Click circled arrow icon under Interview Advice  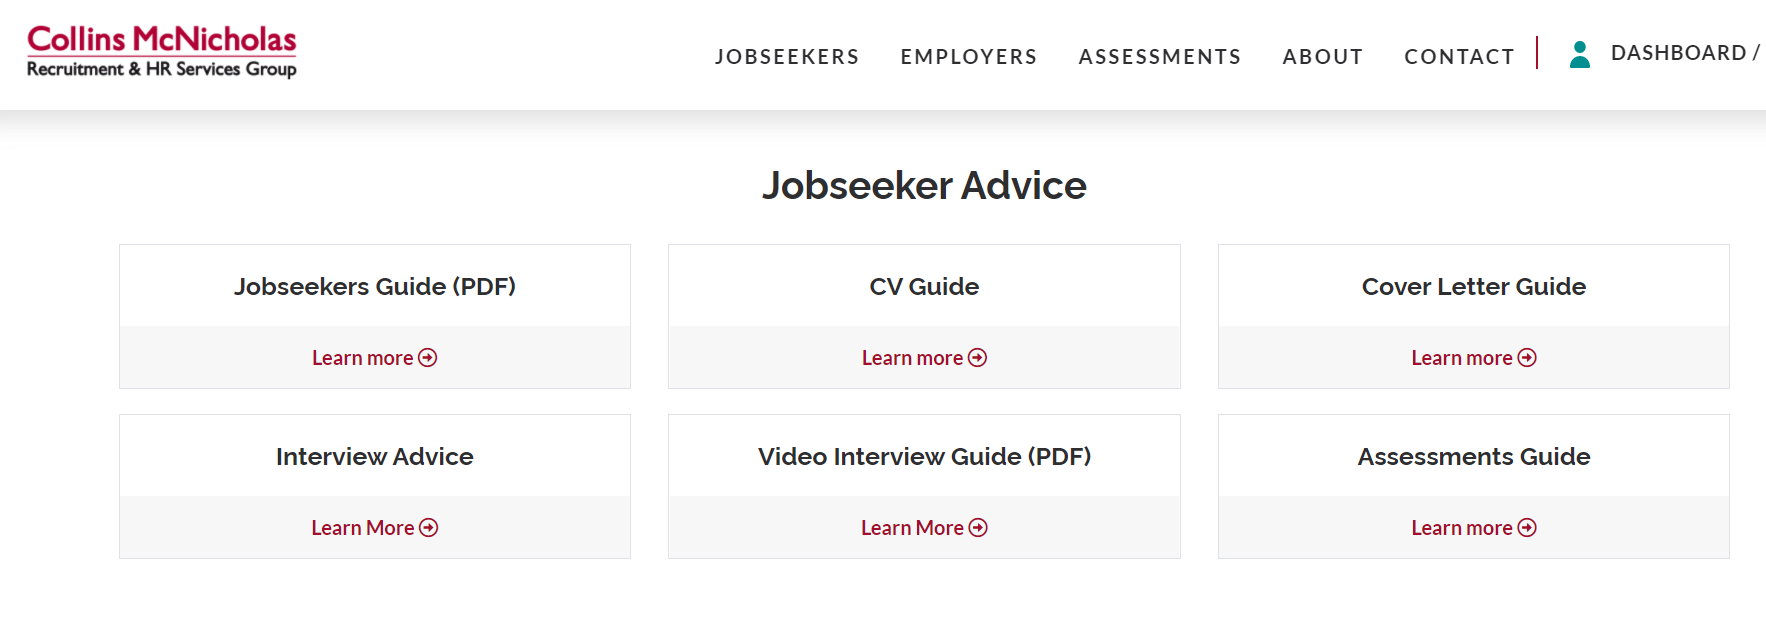click(429, 528)
